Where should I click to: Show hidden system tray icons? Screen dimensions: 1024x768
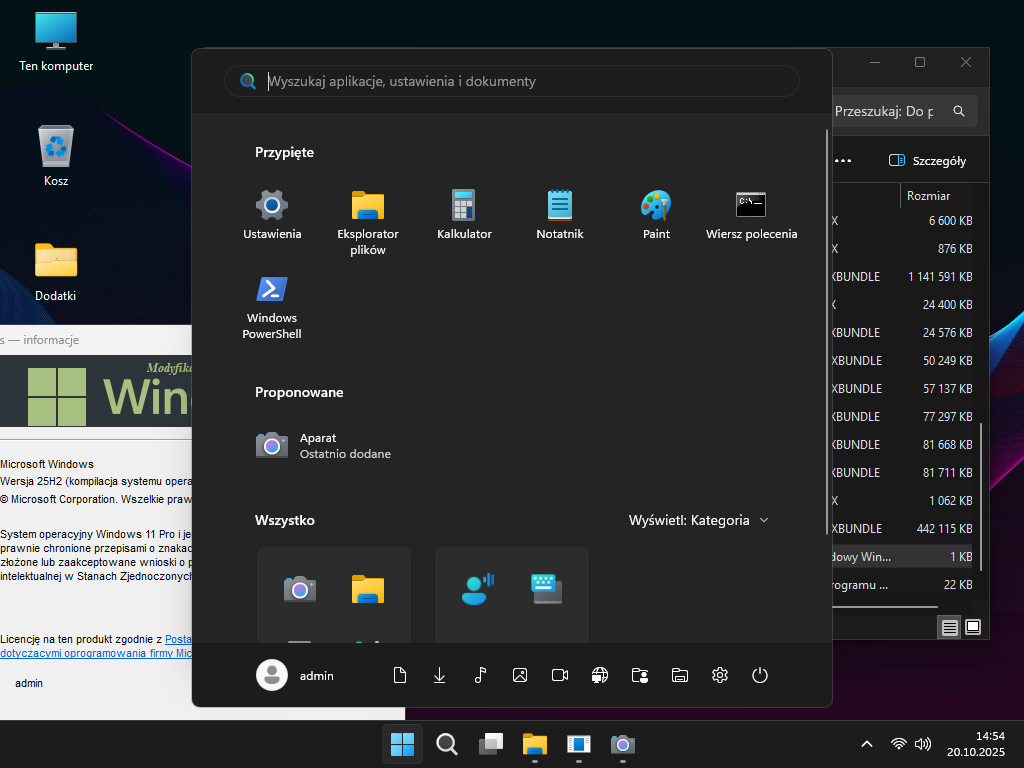867,744
